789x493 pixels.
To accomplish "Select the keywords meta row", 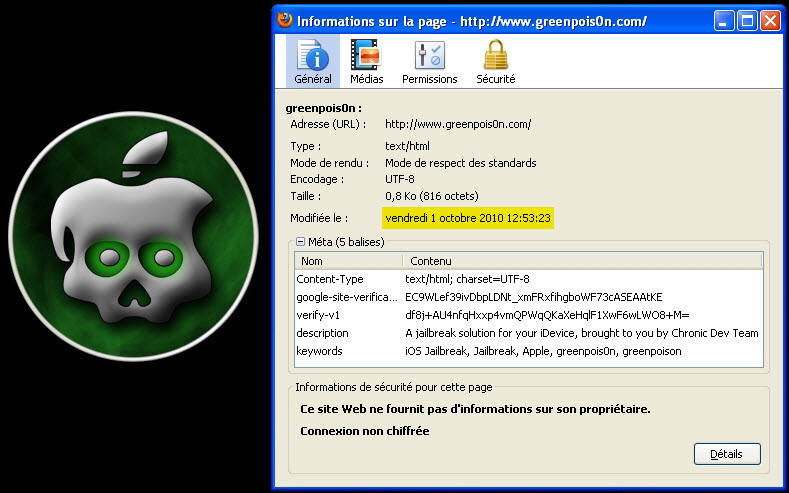I will click(x=529, y=352).
